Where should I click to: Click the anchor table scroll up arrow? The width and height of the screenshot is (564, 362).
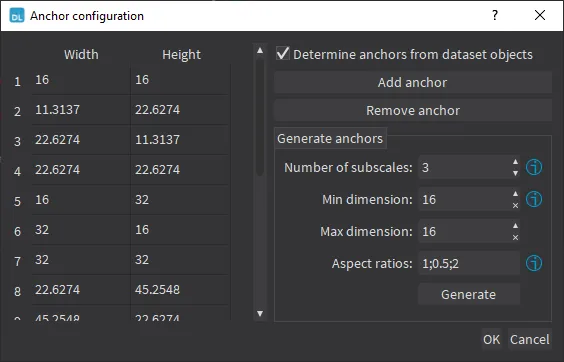pyautogui.click(x=260, y=50)
